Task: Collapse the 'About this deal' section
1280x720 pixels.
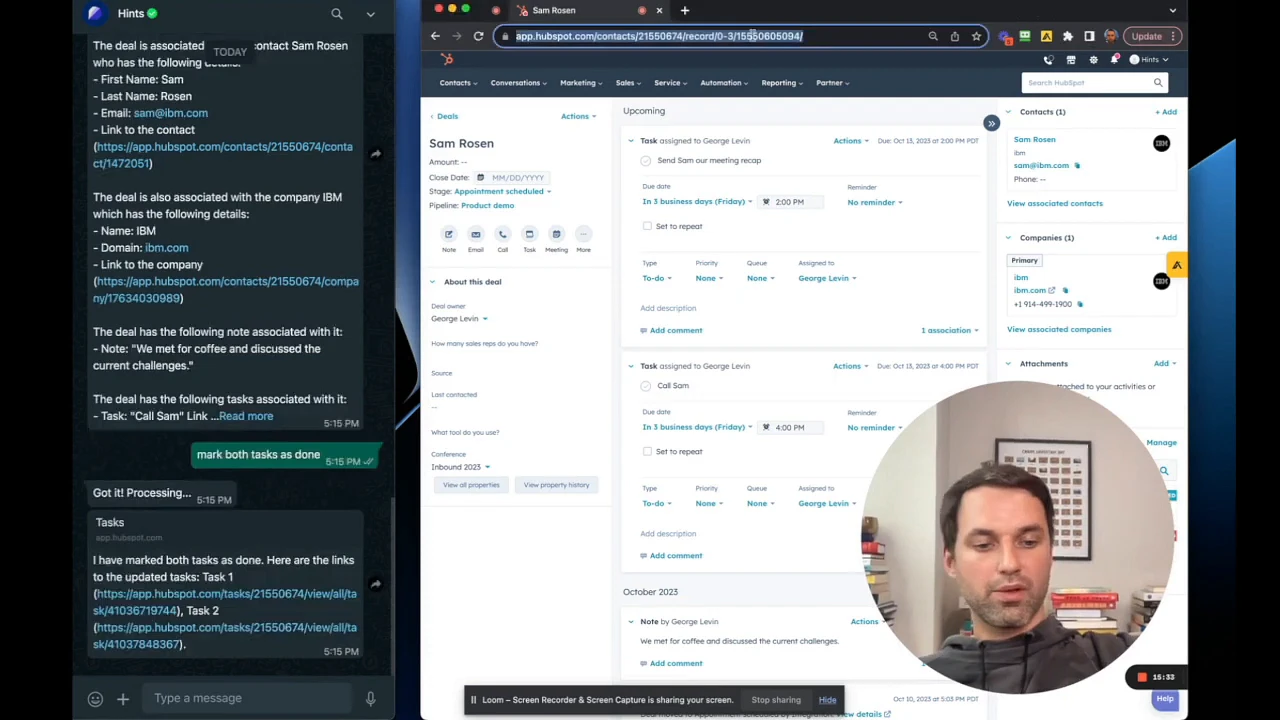Action: pos(433,282)
